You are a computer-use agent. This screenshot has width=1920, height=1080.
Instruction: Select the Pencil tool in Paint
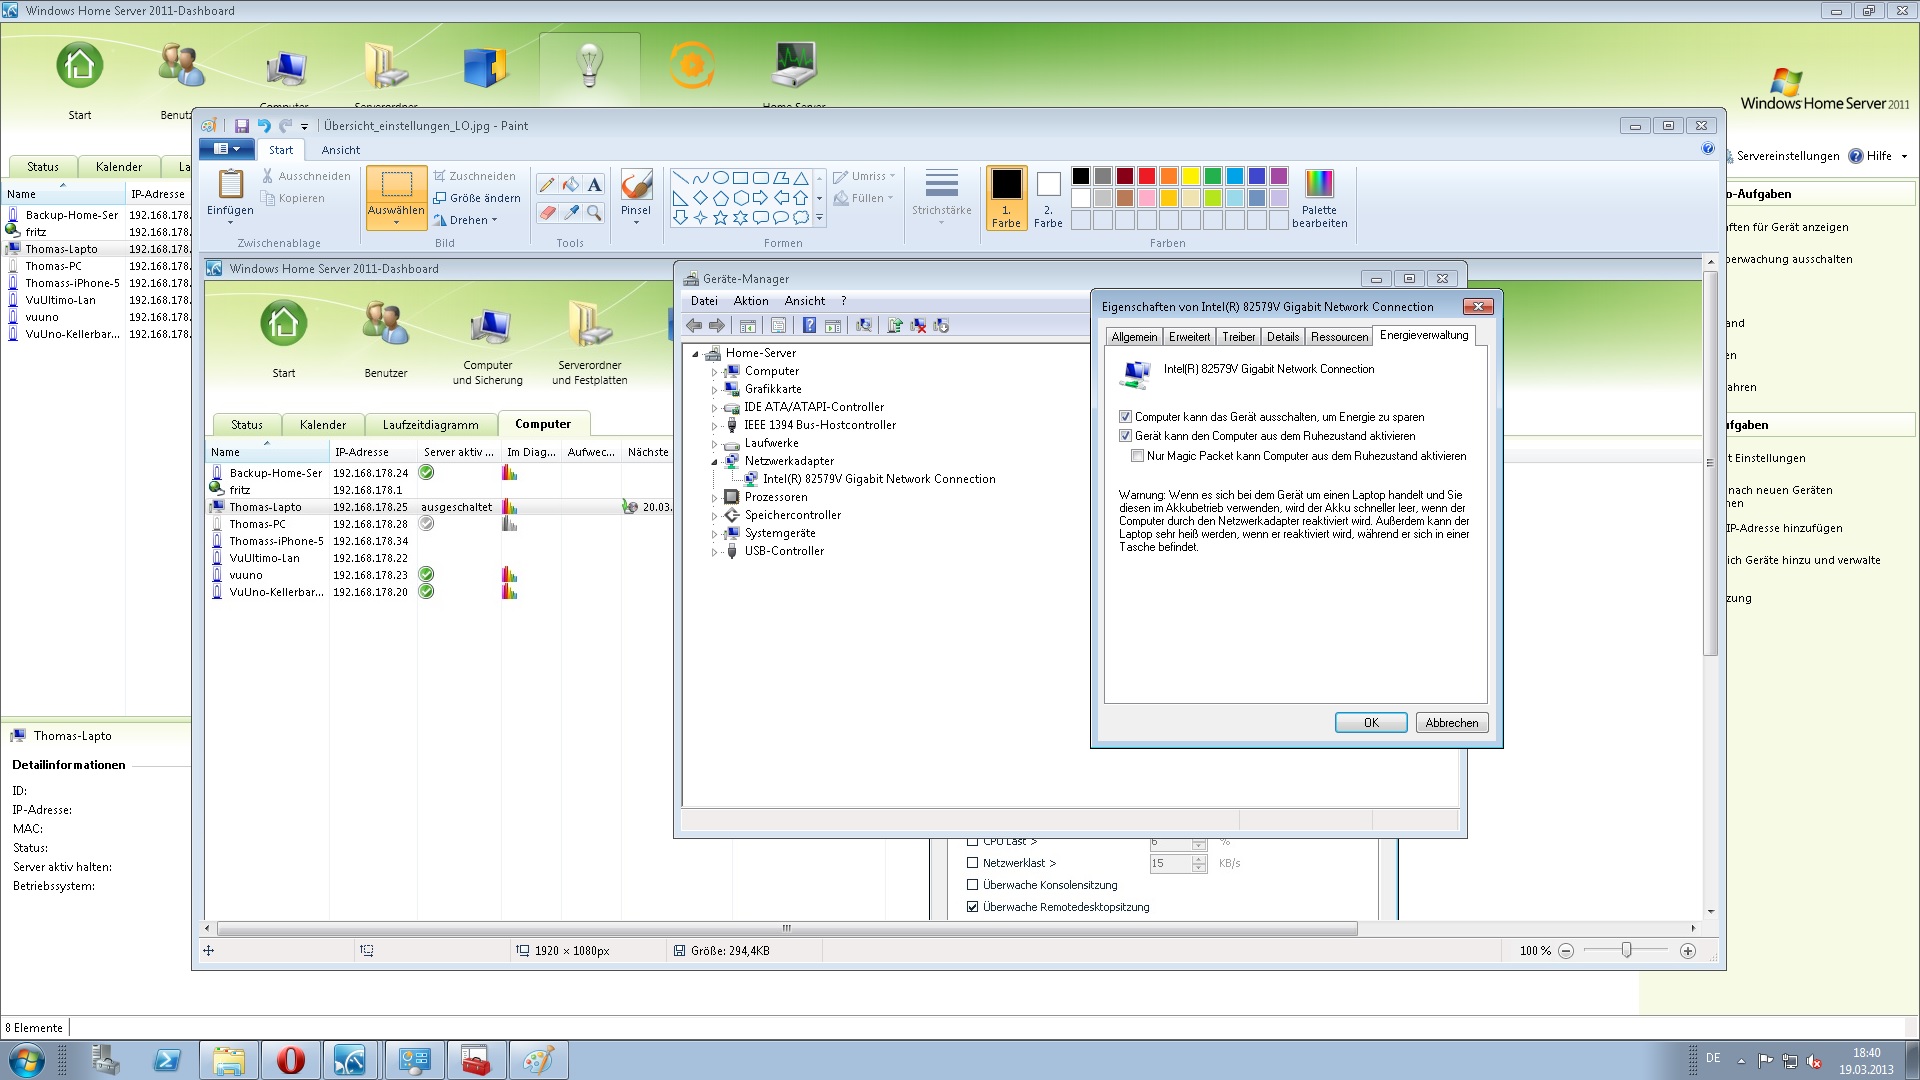[x=547, y=185]
